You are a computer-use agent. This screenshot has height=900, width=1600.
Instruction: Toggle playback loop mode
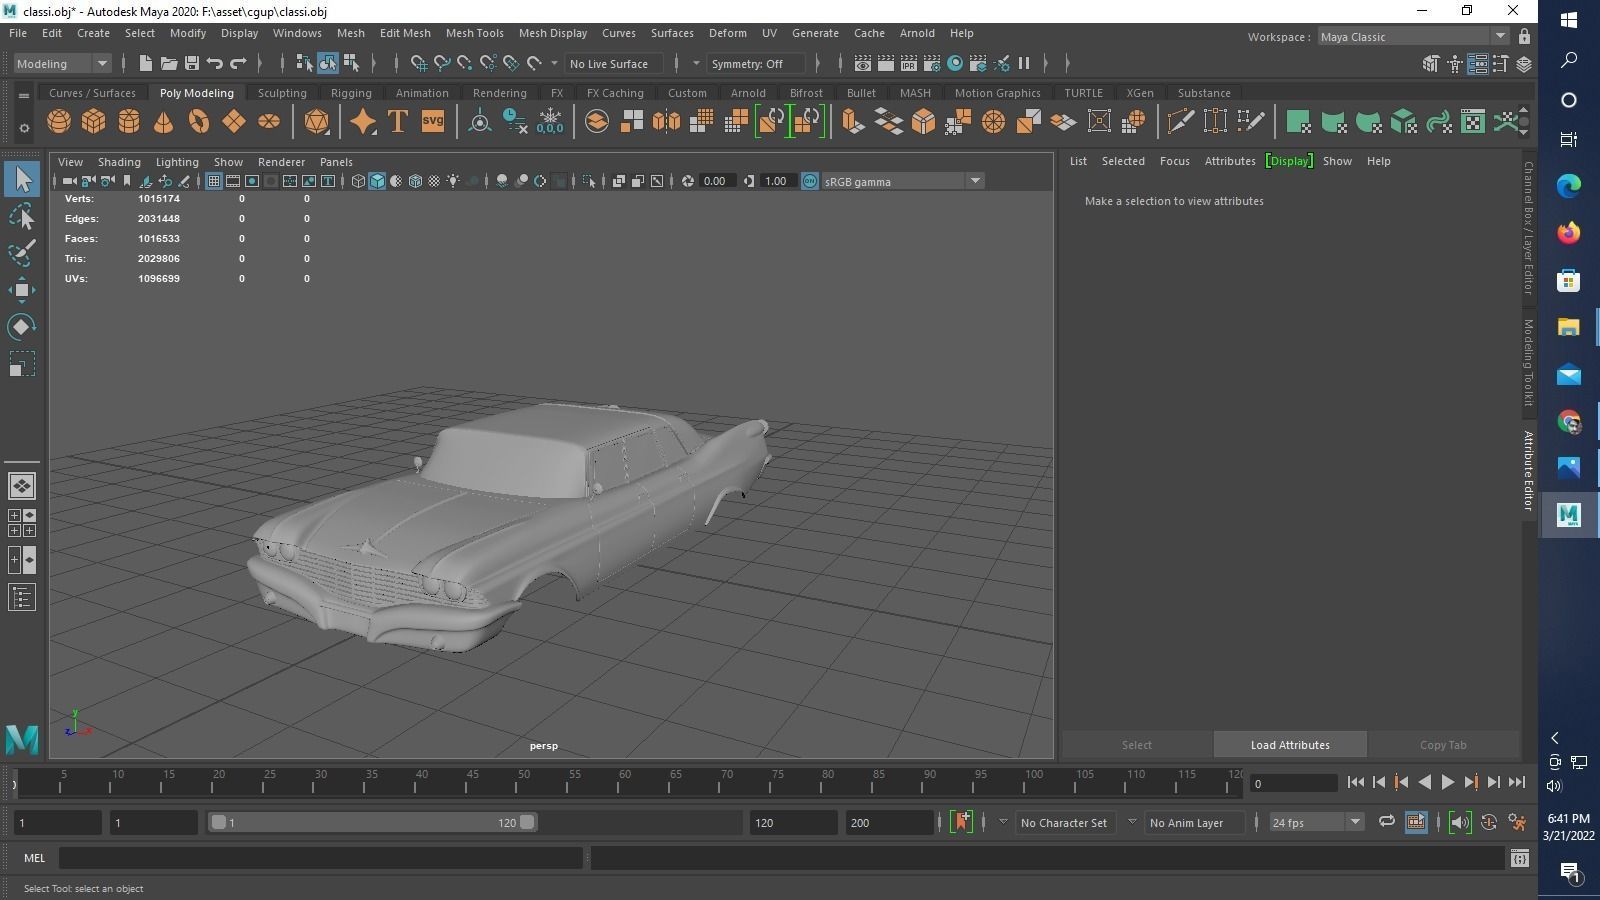coord(1386,822)
